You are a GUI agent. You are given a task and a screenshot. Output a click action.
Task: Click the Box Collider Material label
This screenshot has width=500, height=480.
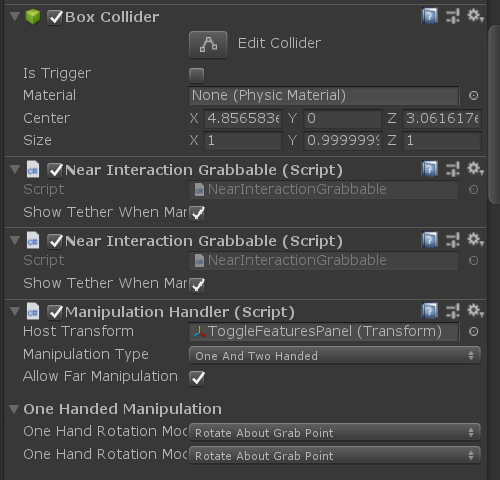tap(49, 95)
